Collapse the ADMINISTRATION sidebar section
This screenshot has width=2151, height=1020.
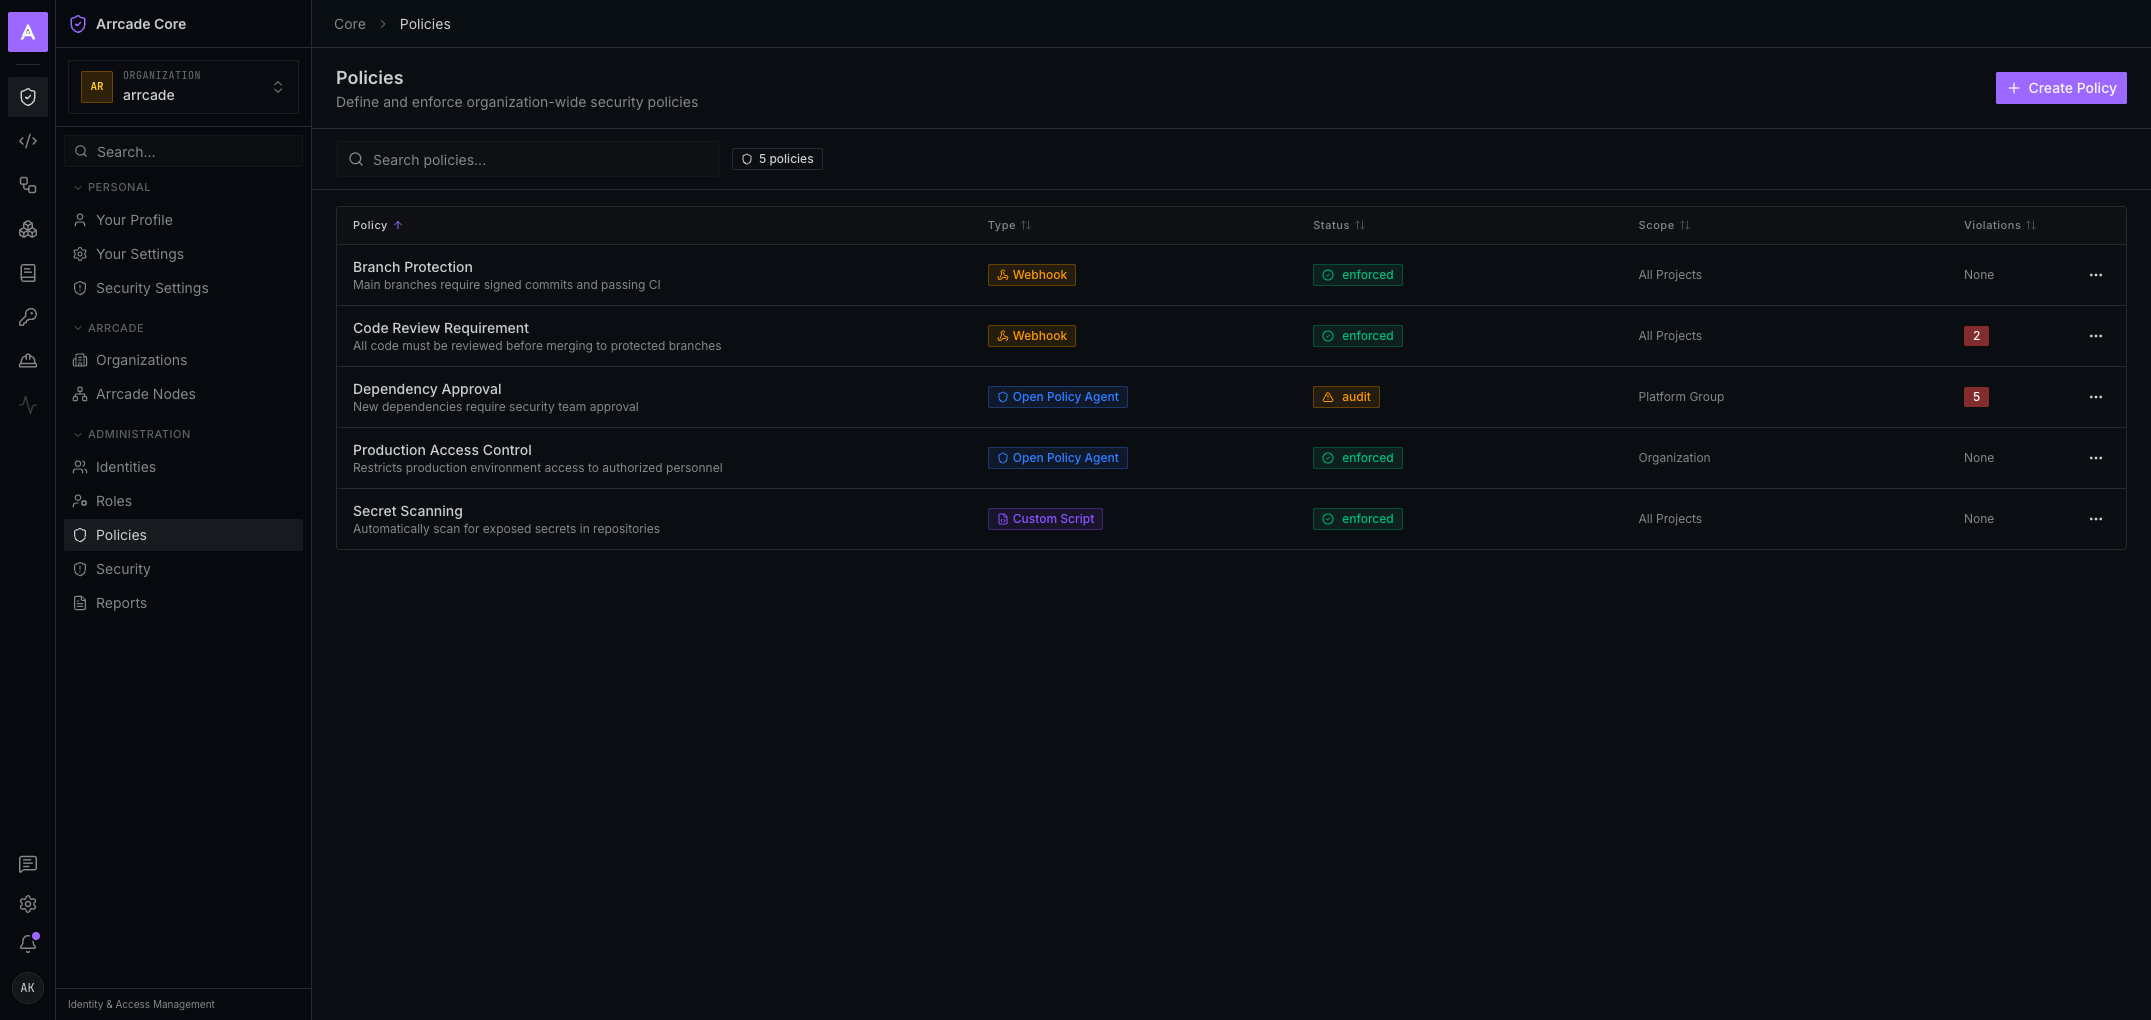pyautogui.click(x=131, y=434)
